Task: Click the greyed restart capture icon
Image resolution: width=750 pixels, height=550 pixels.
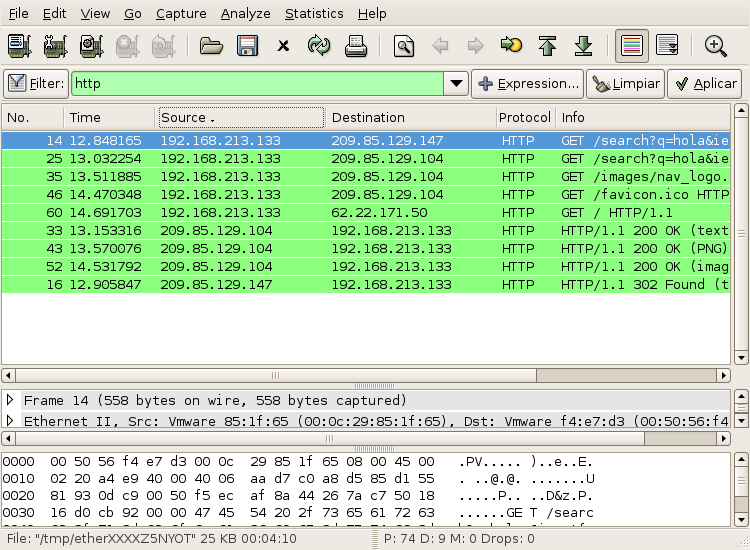Action: (163, 46)
